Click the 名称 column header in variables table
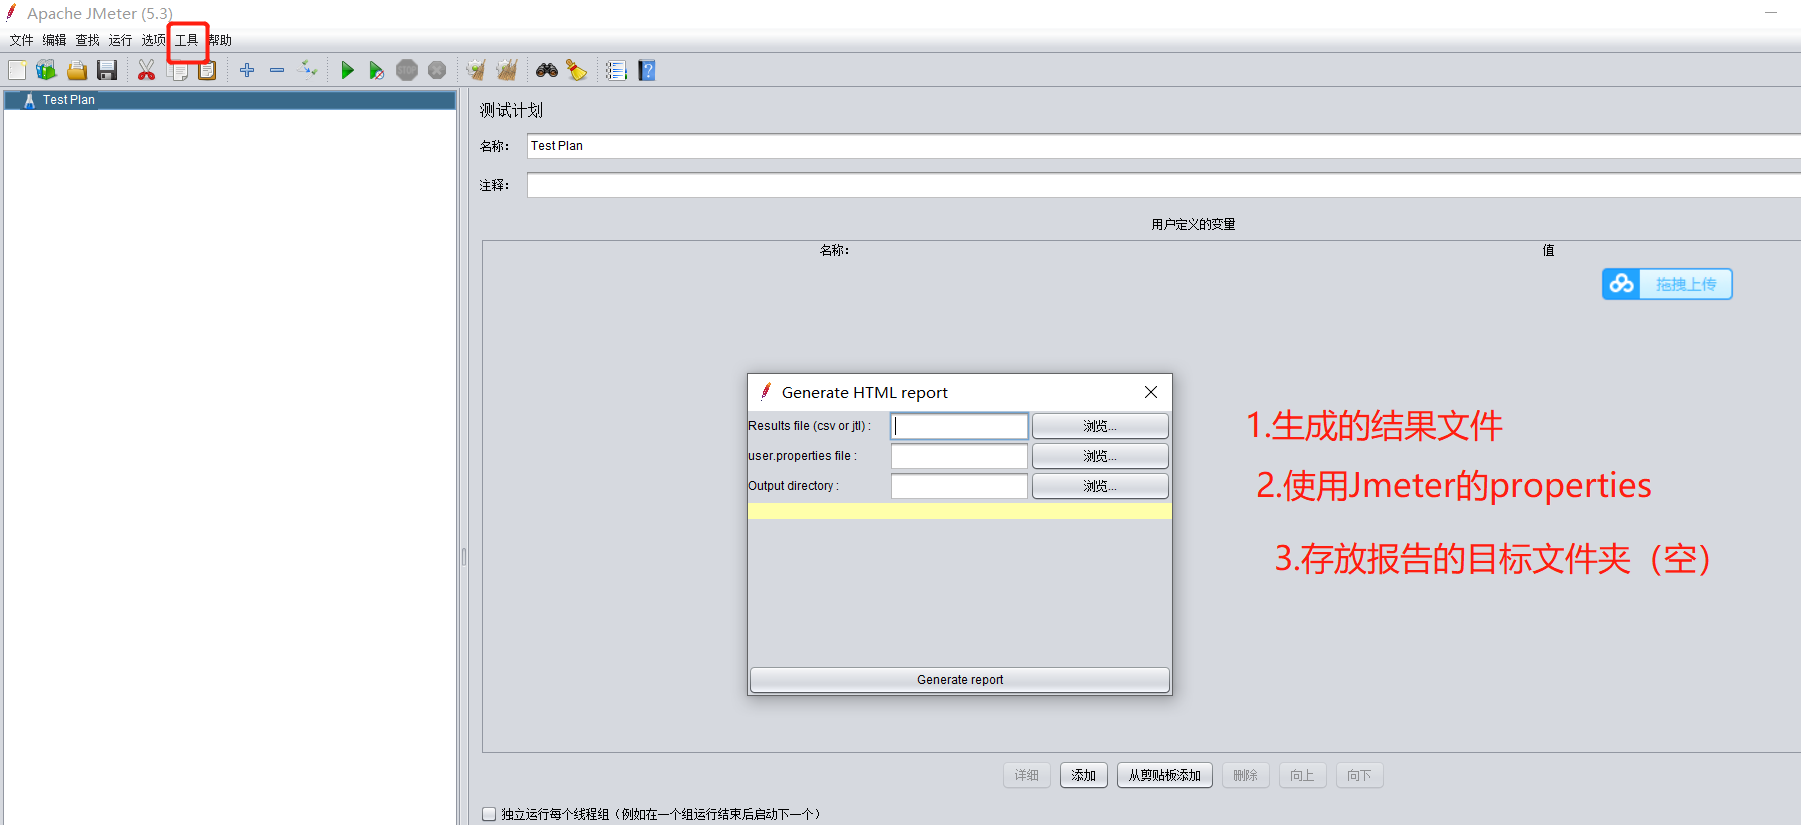 (834, 250)
